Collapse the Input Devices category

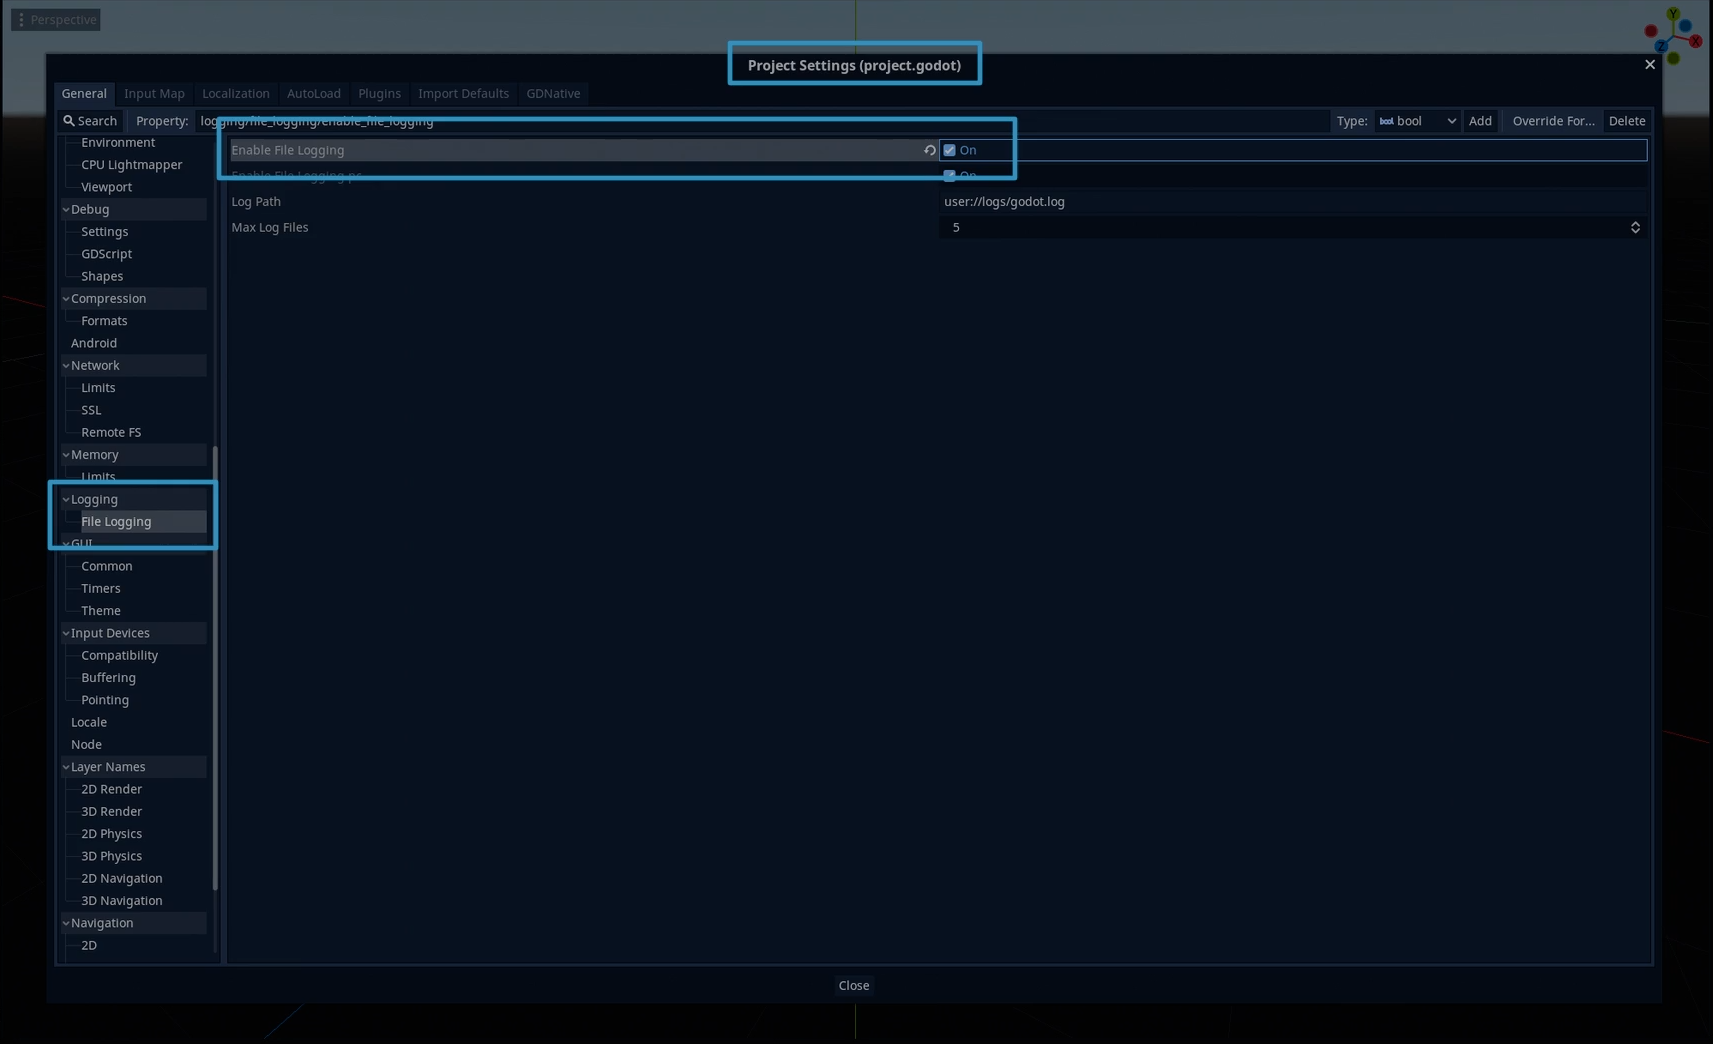pos(66,633)
